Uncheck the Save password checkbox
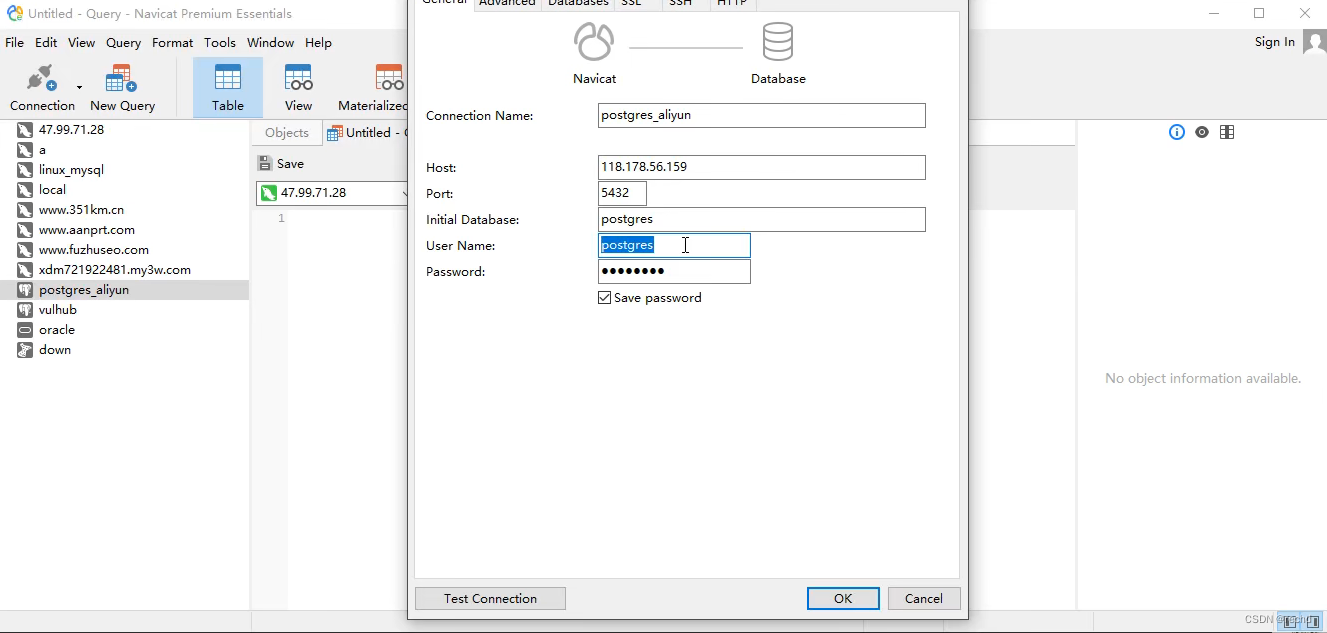Screen dimensions: 1327x633 604,298
